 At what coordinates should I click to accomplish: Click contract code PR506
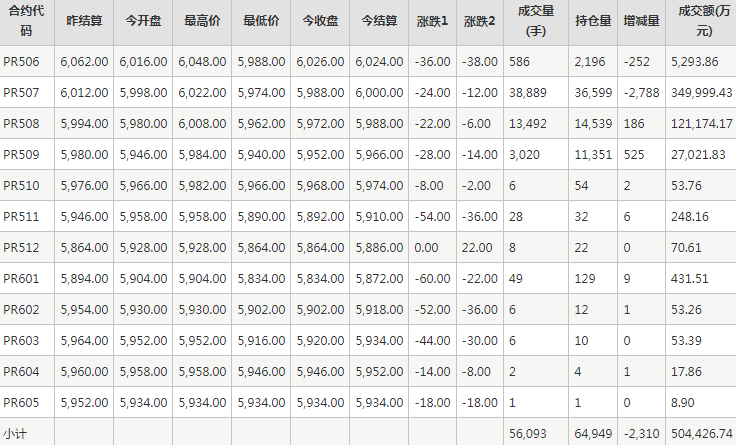21,61
